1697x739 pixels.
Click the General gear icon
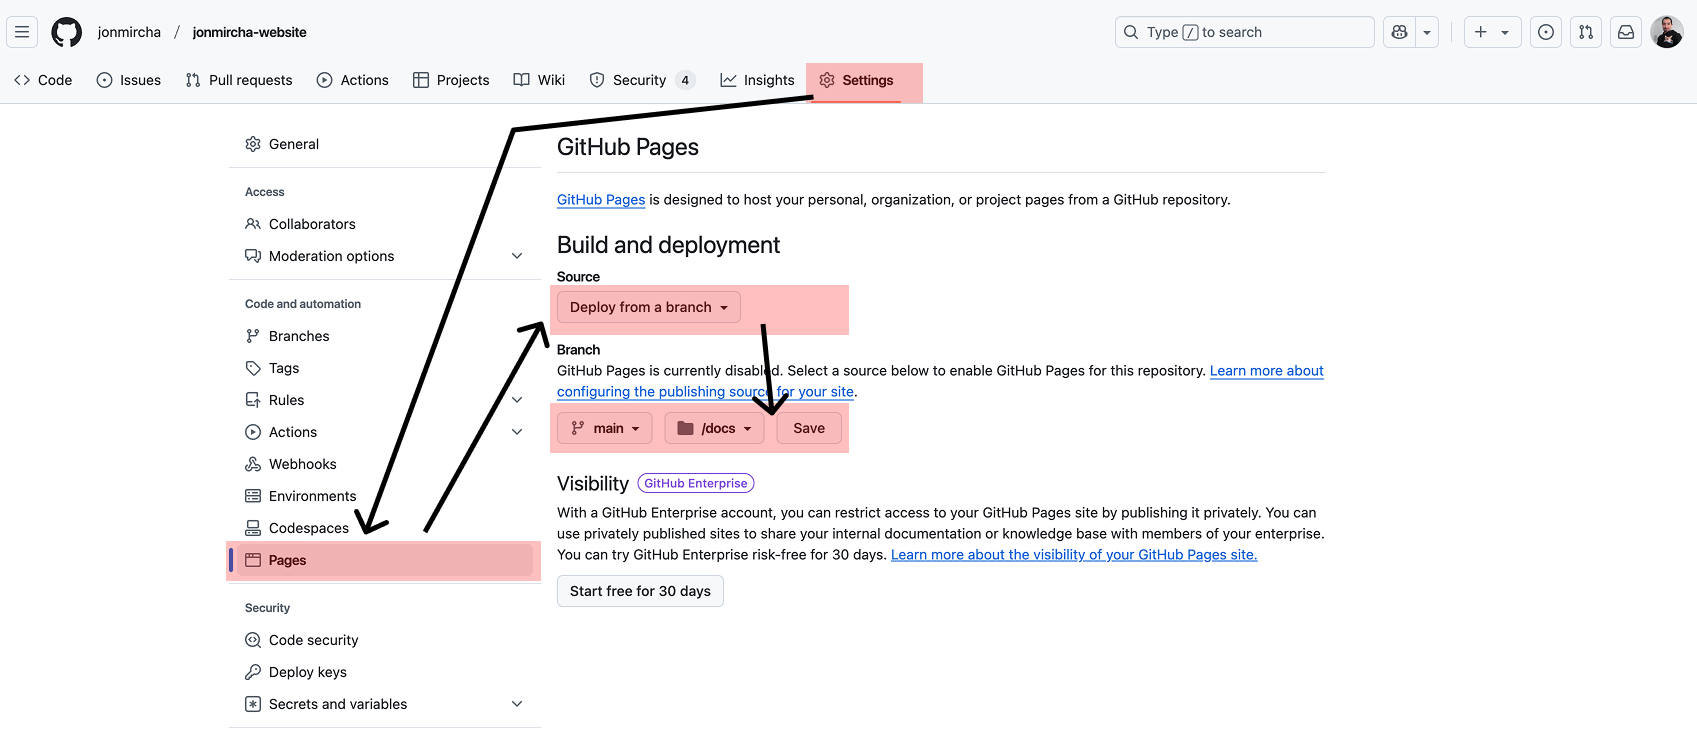[253, 144]
